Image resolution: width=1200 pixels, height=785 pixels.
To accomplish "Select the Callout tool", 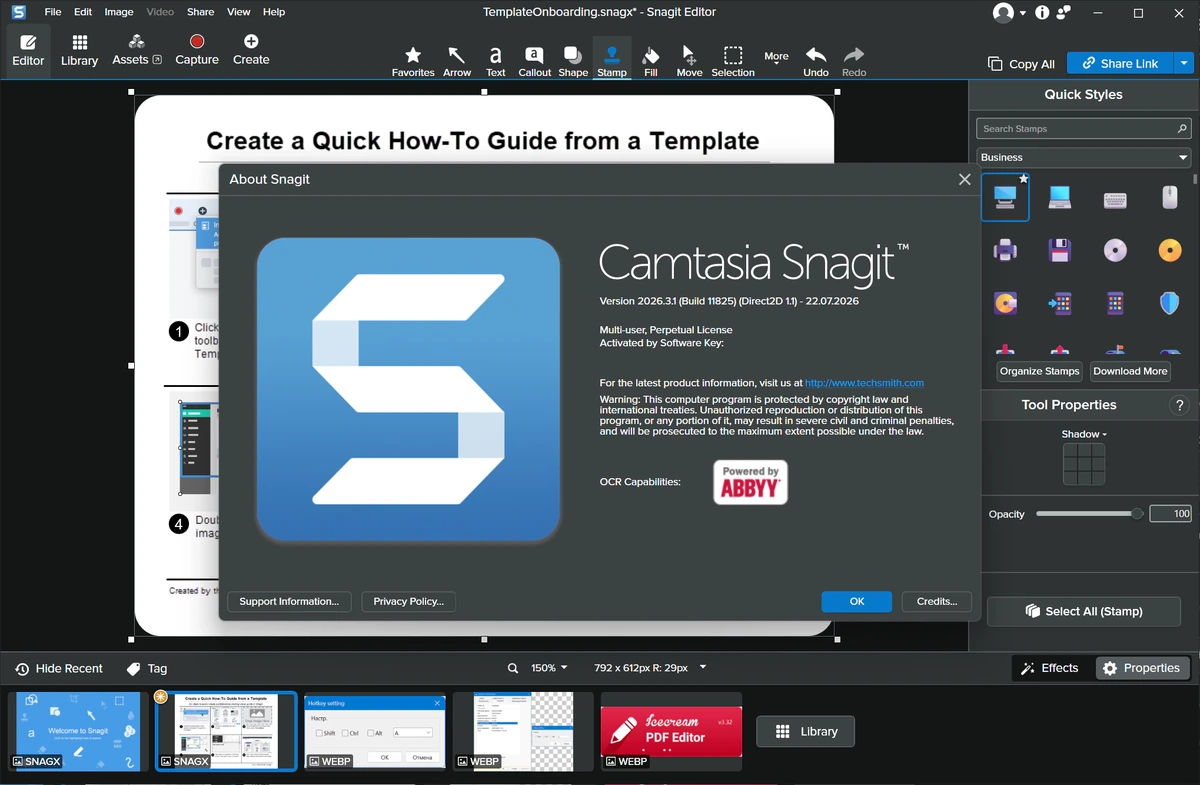I will (534, 61).
